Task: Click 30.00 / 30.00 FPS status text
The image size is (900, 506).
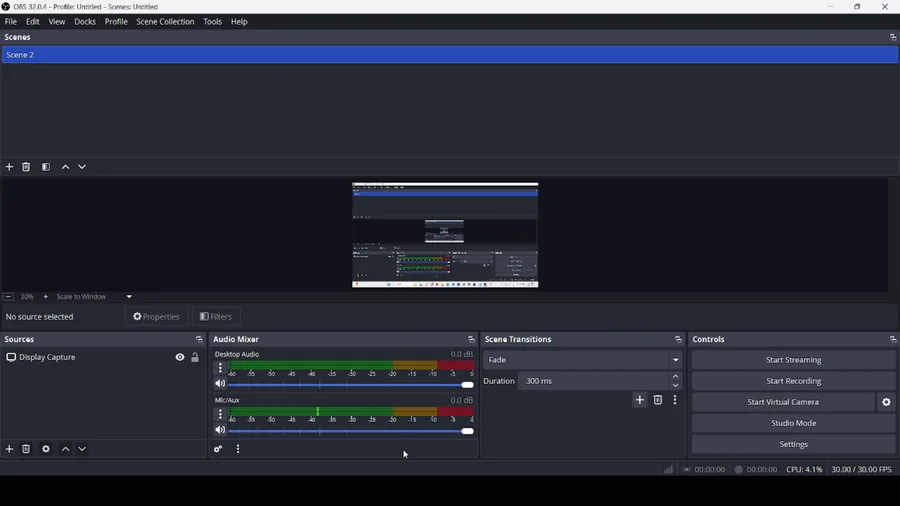Action: pos(861,469)
